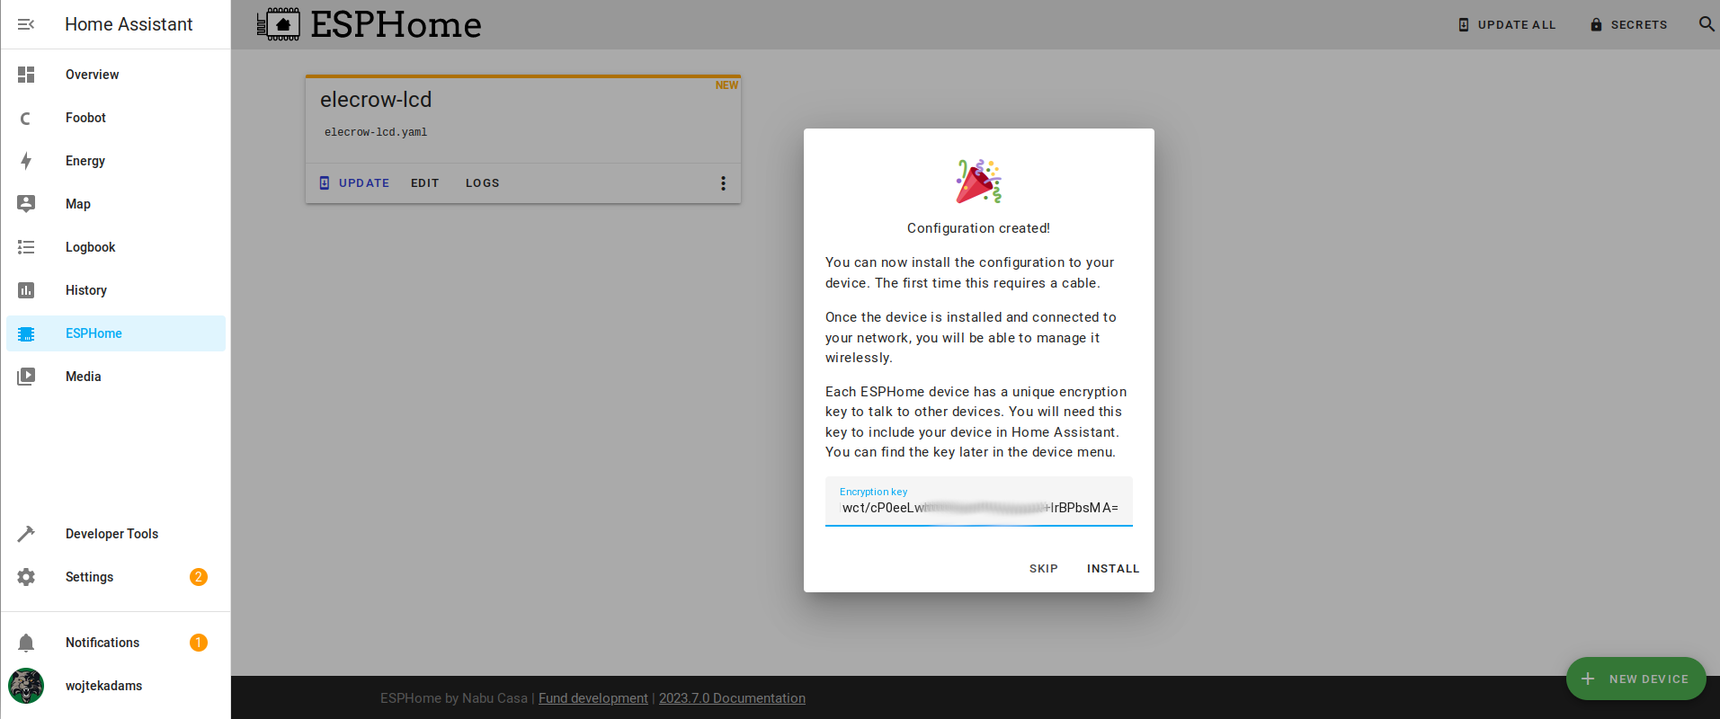Click the wojtekadams username text
This screenshot has width=1720, height=719.
[104, 686]
